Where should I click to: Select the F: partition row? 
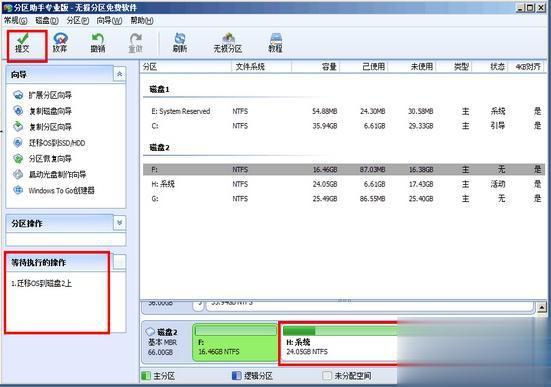pos(344,170)
